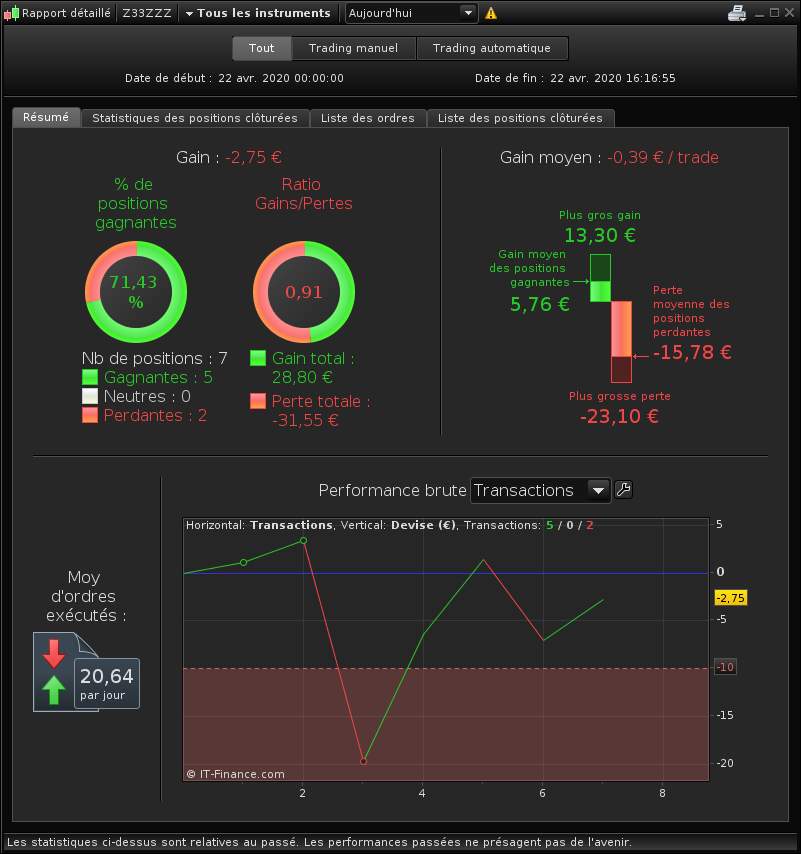Click the -10 drawdown level label
Screen dimensions: 801x854
click(x=725, y=667)
